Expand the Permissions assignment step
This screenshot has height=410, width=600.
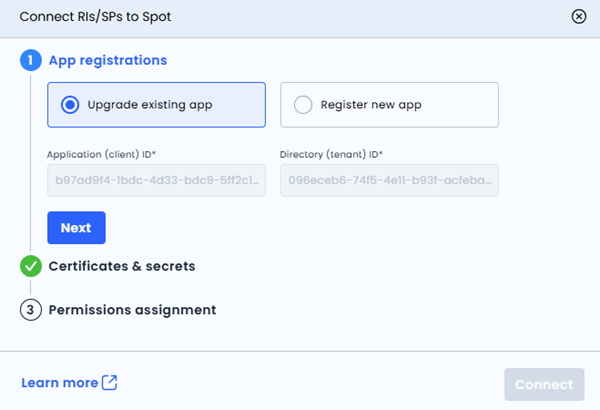pos(132,310)
